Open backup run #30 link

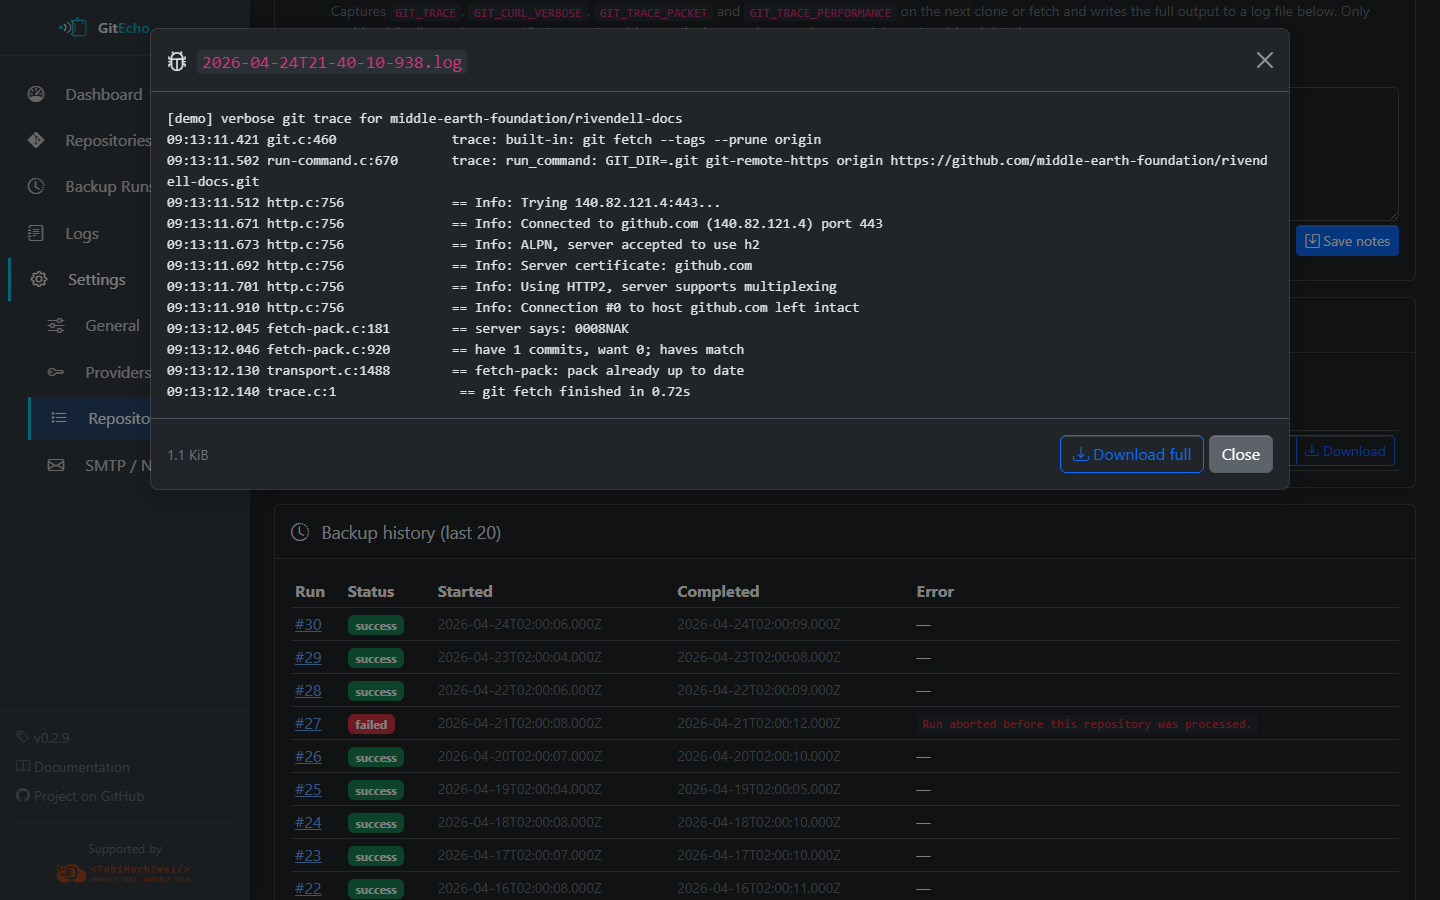308,625
